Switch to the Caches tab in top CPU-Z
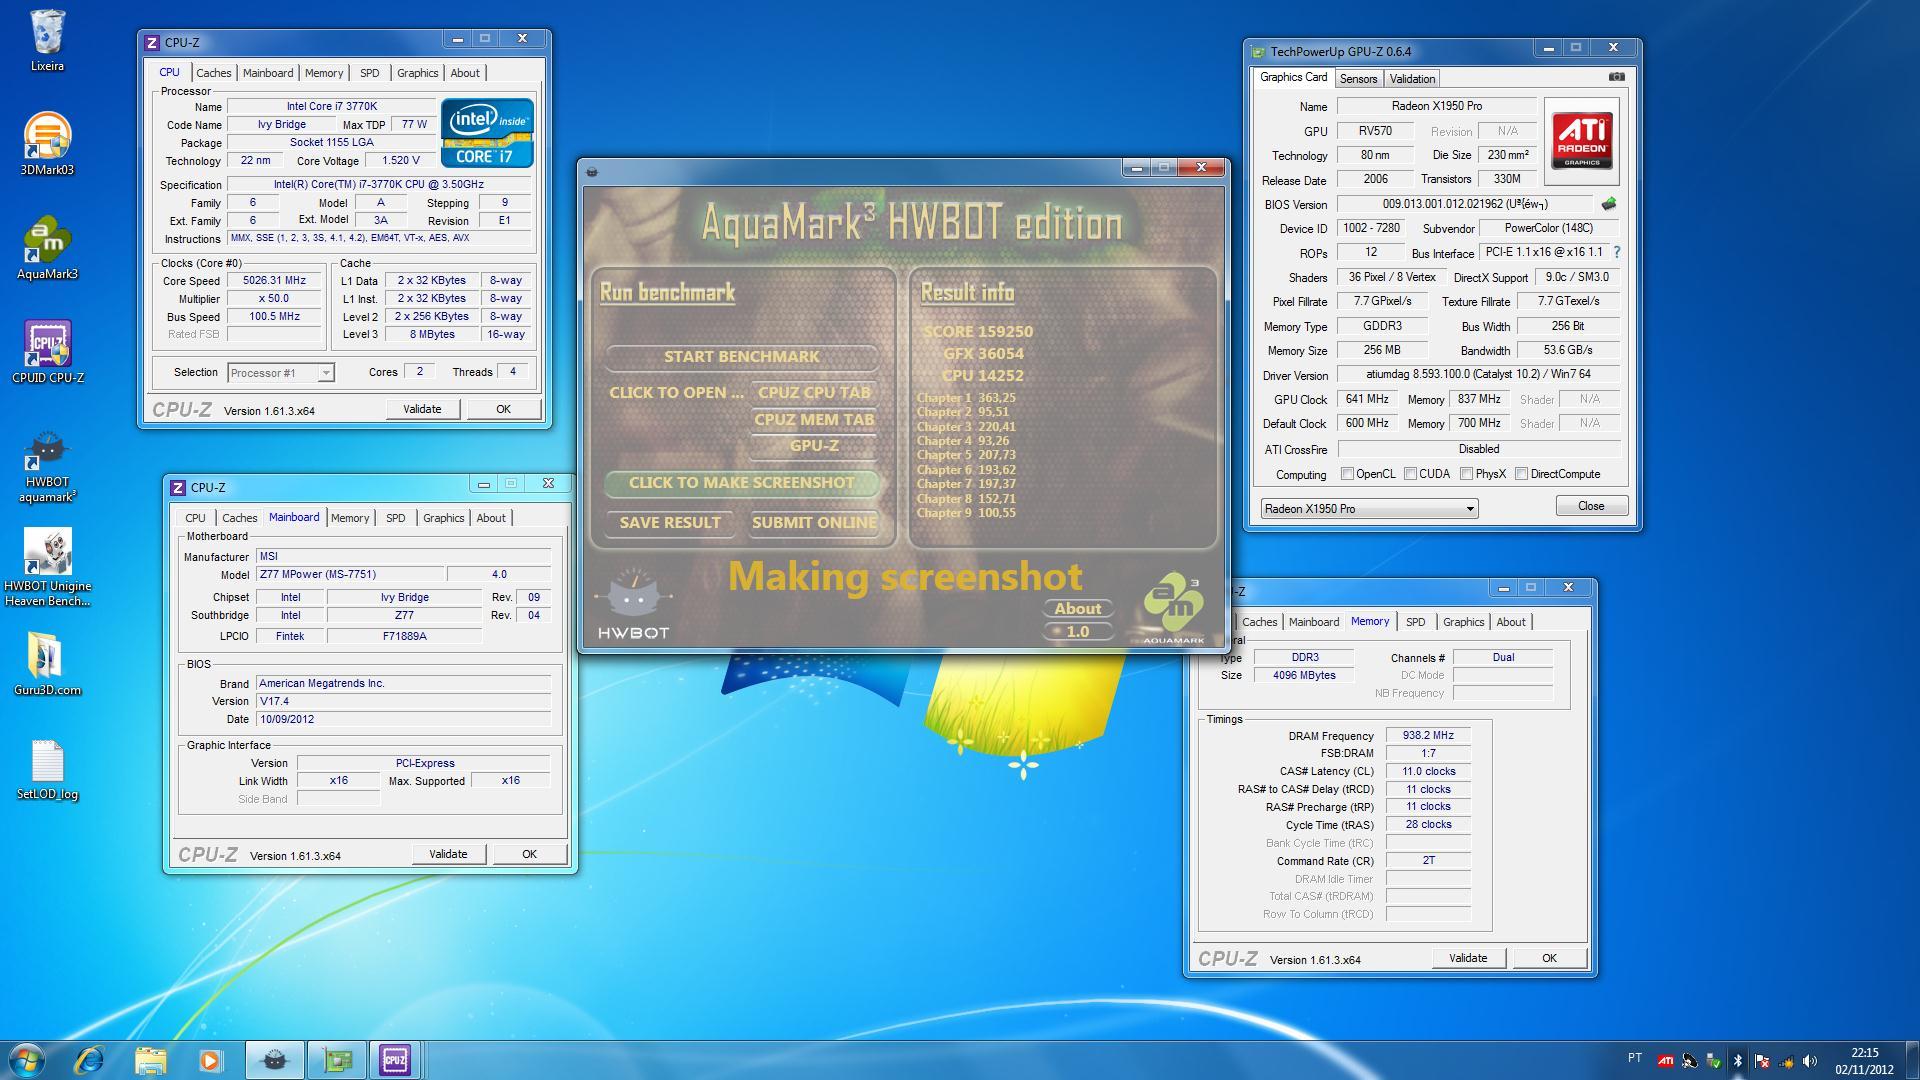Image resolution: width=1920 pixels, height=1080 pixels. [213, 73]
